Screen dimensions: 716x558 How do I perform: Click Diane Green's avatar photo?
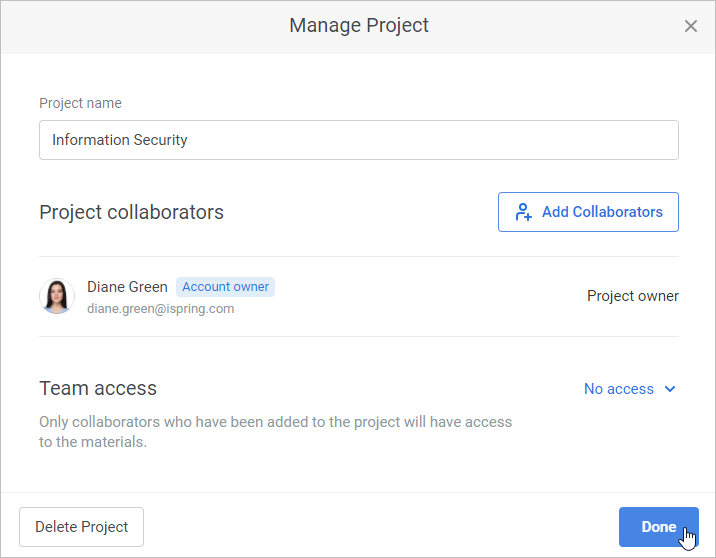click(57, 296)
